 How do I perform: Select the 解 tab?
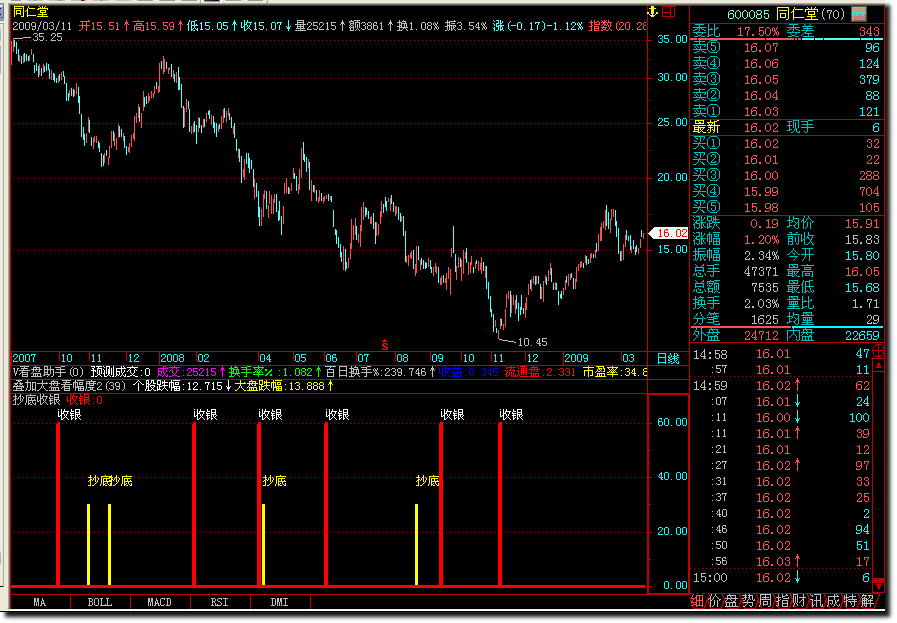point(868,601)
